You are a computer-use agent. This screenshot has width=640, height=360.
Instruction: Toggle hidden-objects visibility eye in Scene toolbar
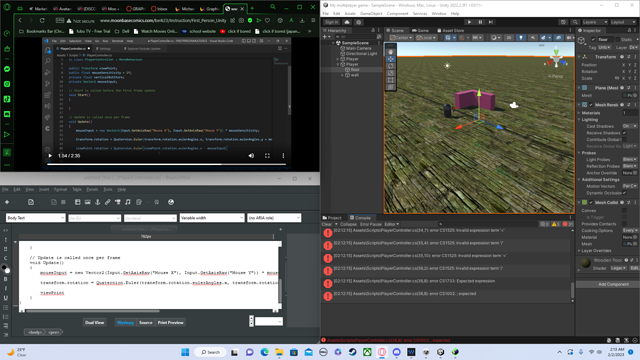[558, 38]
